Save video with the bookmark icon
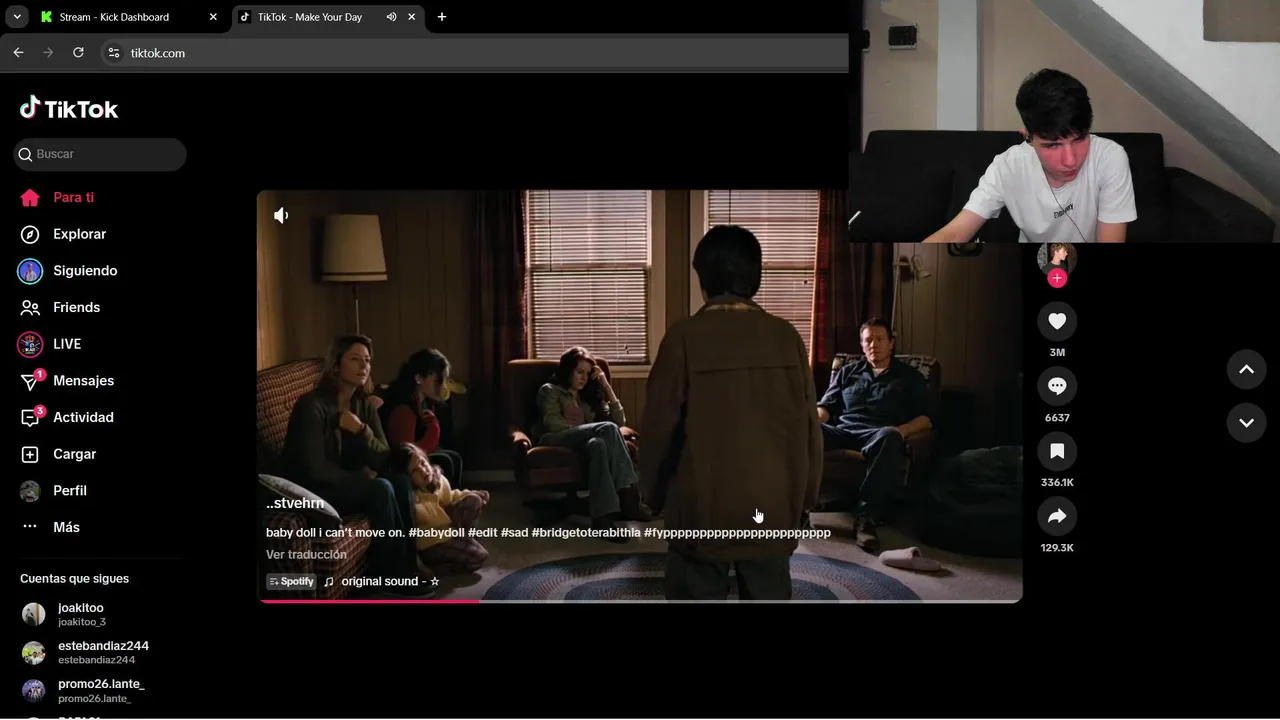The height and width of the screenshot is (720, 1280). 1057,451
